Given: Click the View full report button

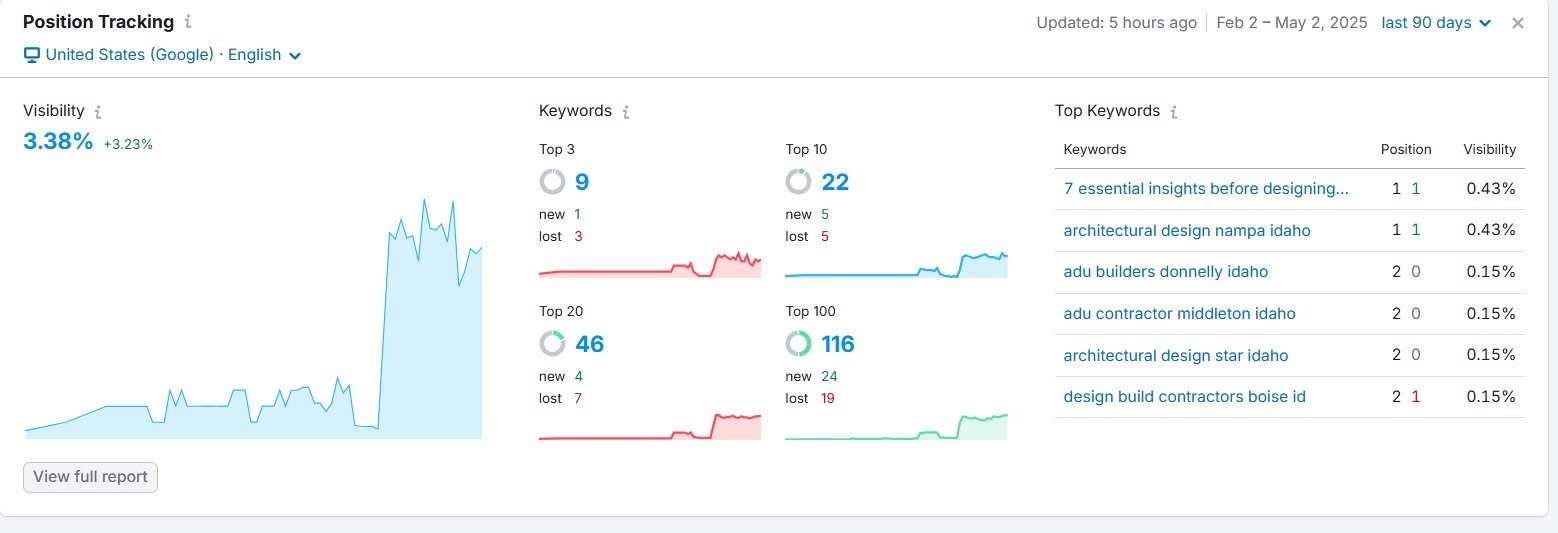Looking at the screenshot, I should tap(90, 477).
